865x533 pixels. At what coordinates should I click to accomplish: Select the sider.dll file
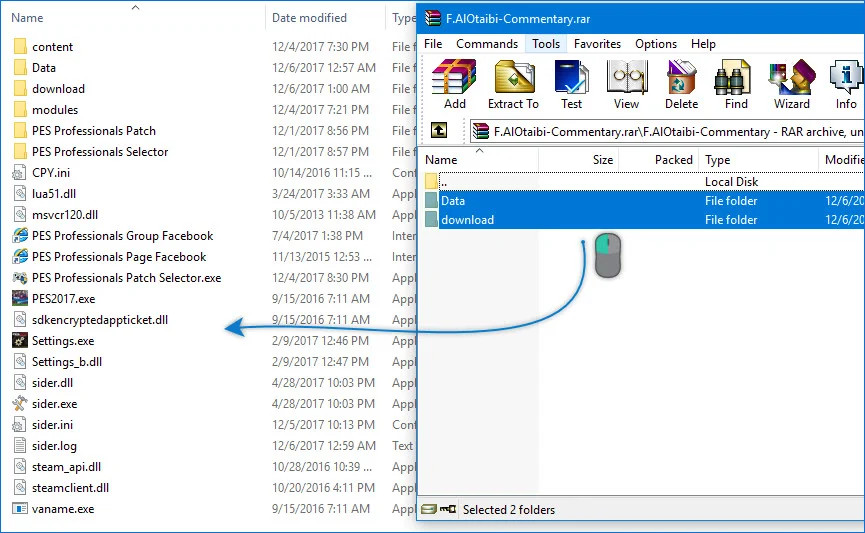point(52,382)
